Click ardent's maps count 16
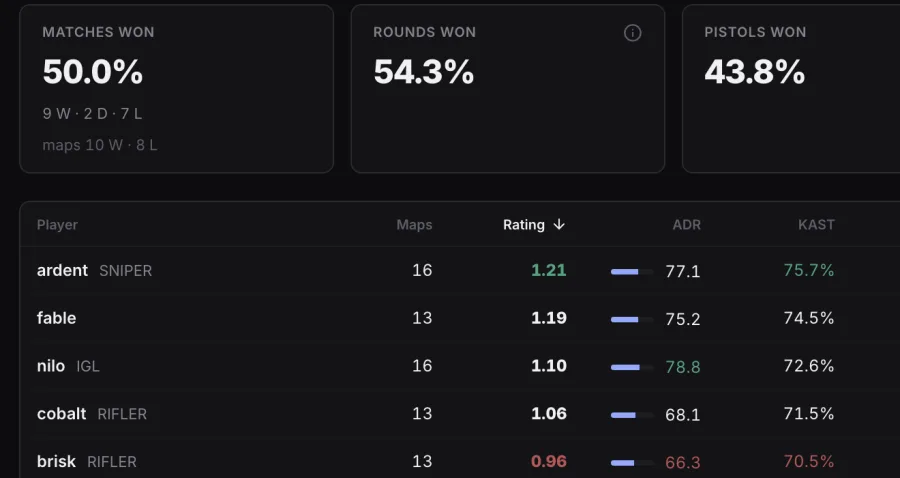The image size is (900, 478). [x=422, y=270]
